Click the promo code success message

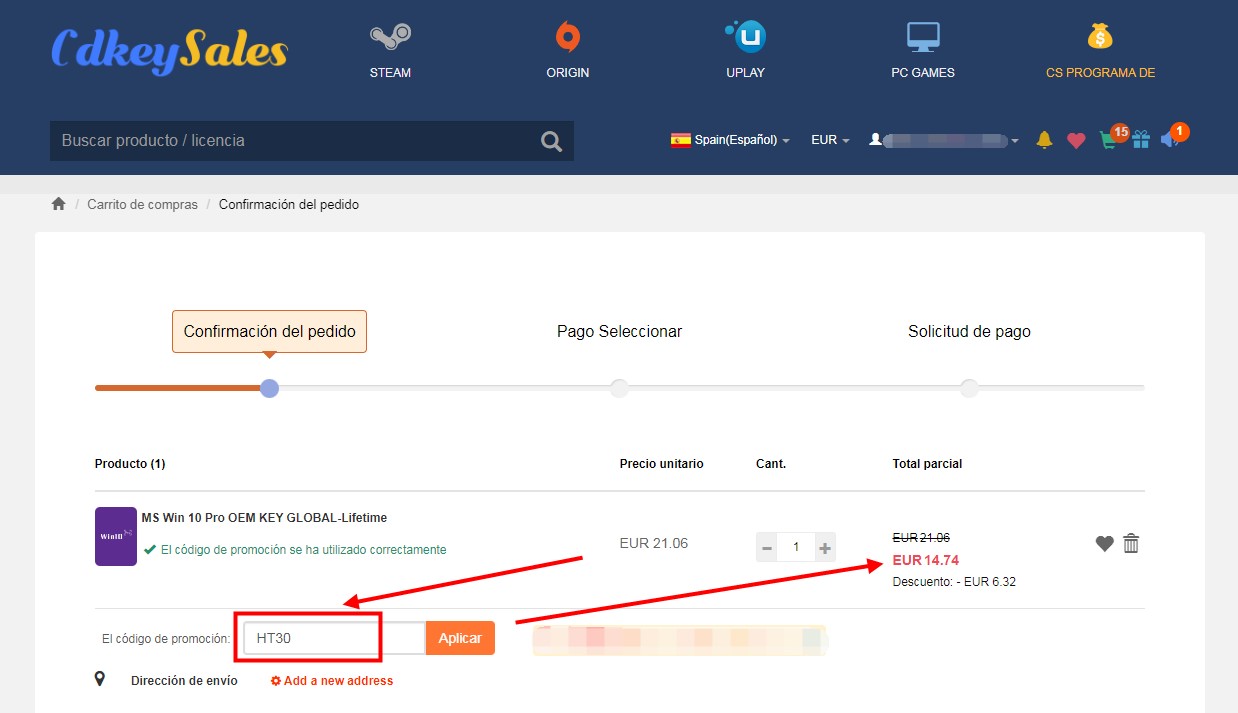294,549
